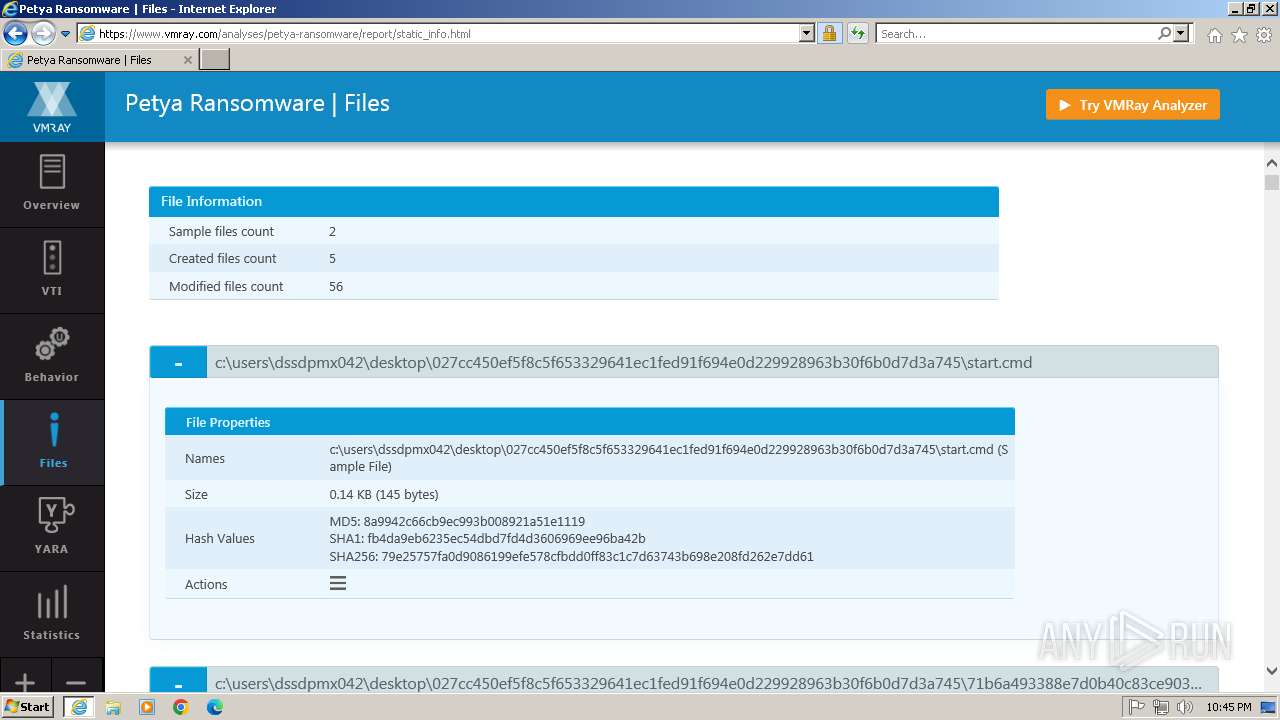Click the Sample files count row

574,231
